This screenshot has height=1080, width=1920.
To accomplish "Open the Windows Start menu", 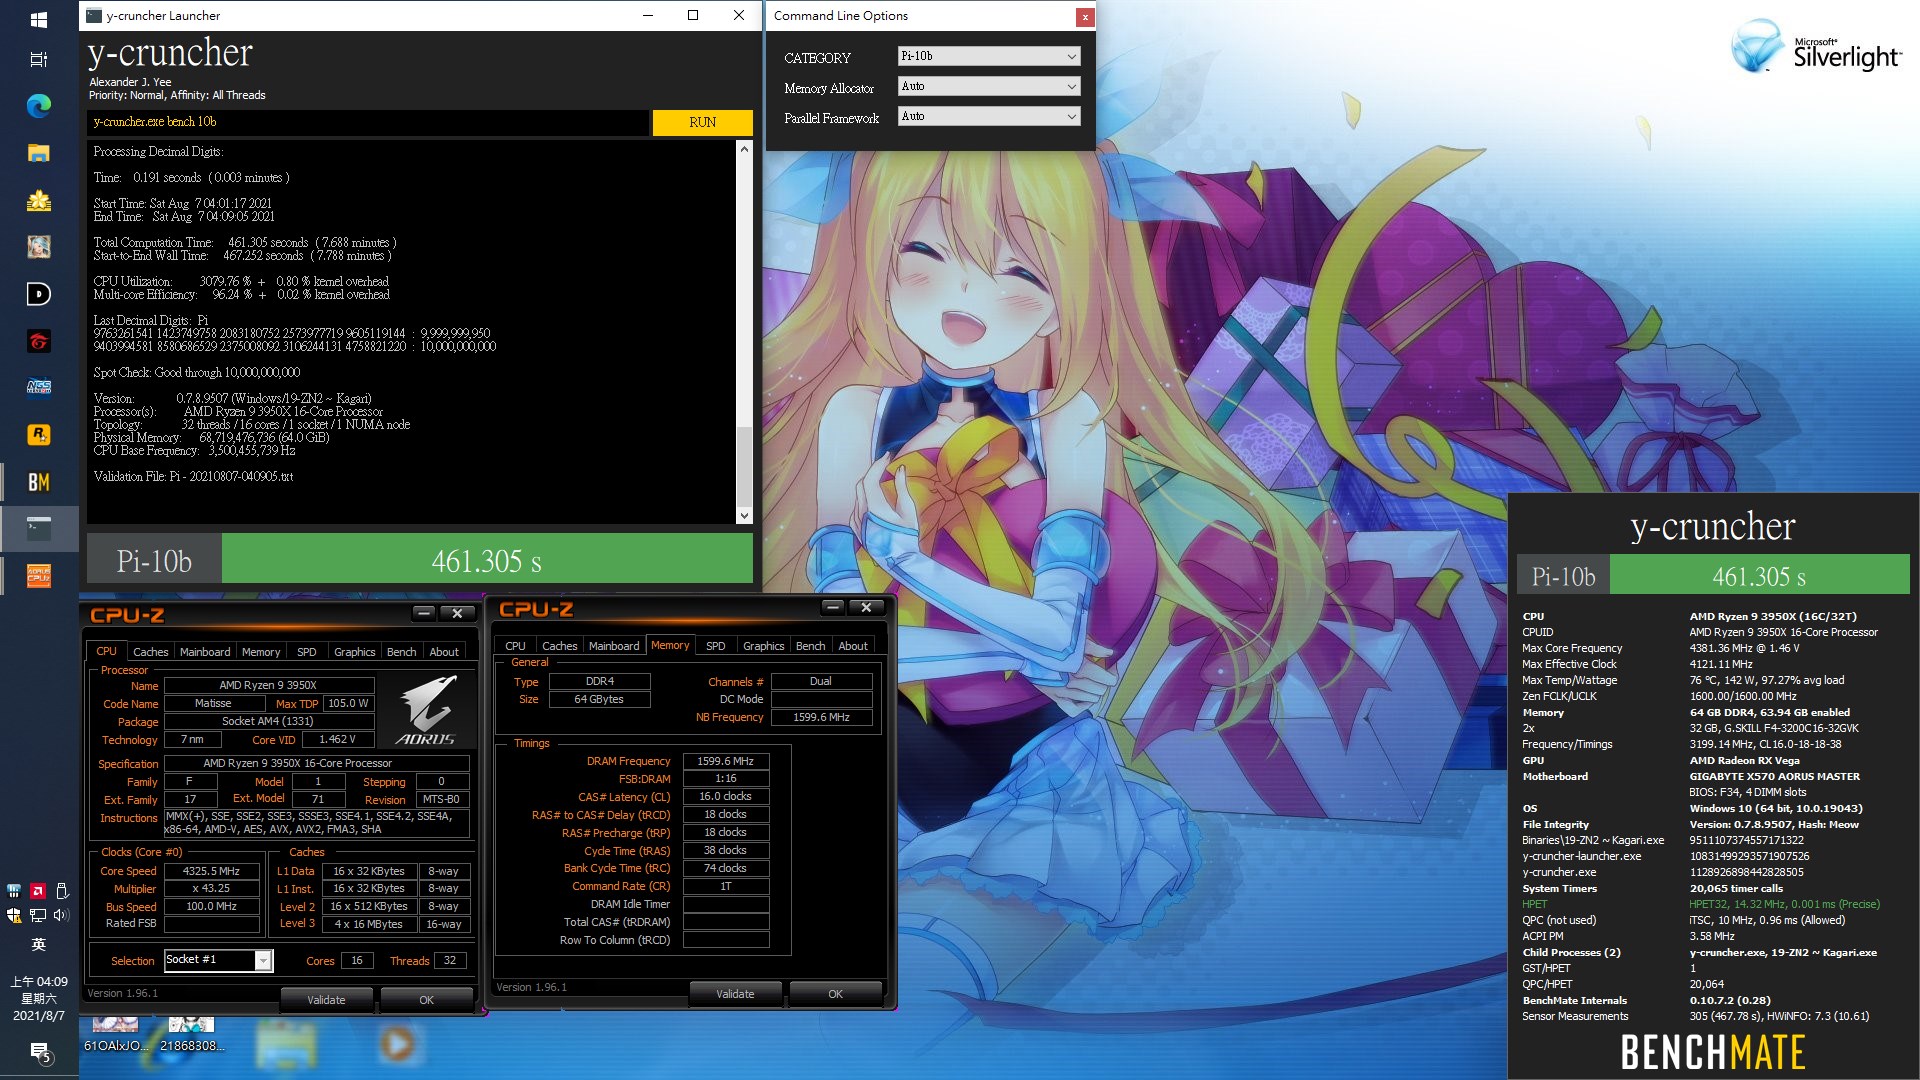I will pyautogui.click(x=38, y=19).
